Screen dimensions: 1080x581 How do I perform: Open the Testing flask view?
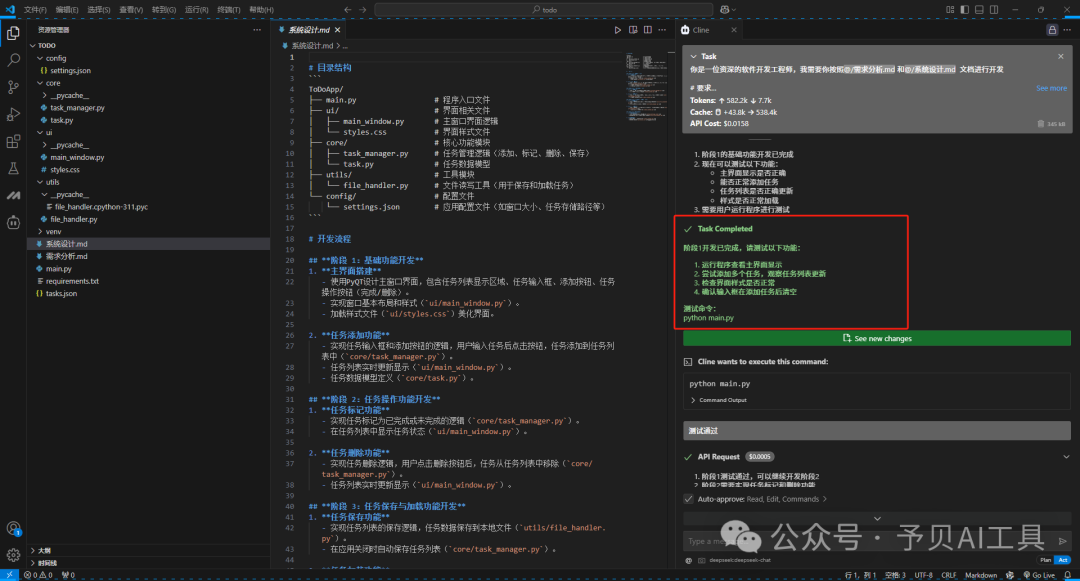pos(13,168)
